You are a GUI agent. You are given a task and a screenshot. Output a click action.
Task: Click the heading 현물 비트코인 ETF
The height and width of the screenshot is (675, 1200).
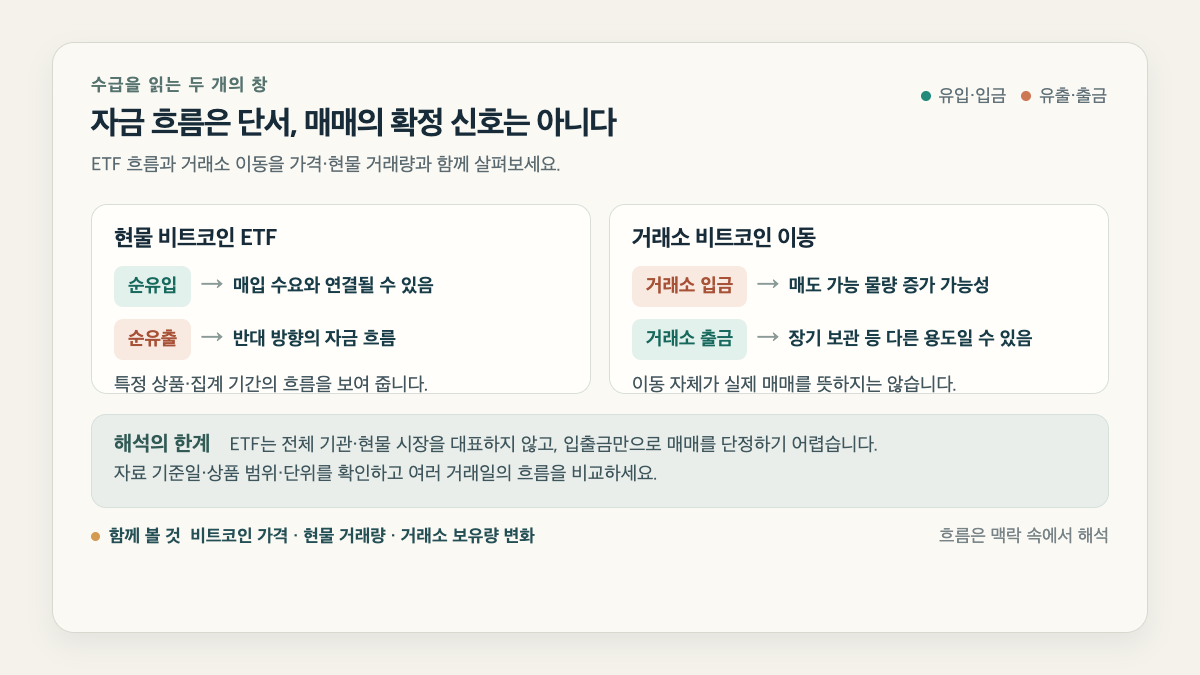tap(195, 238)
